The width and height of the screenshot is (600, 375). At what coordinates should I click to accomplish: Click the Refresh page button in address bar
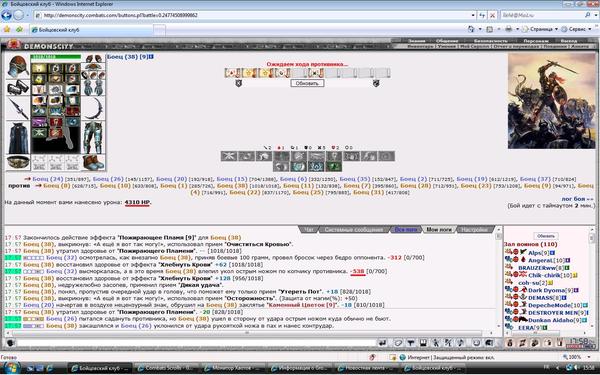(x=482, y=15)
